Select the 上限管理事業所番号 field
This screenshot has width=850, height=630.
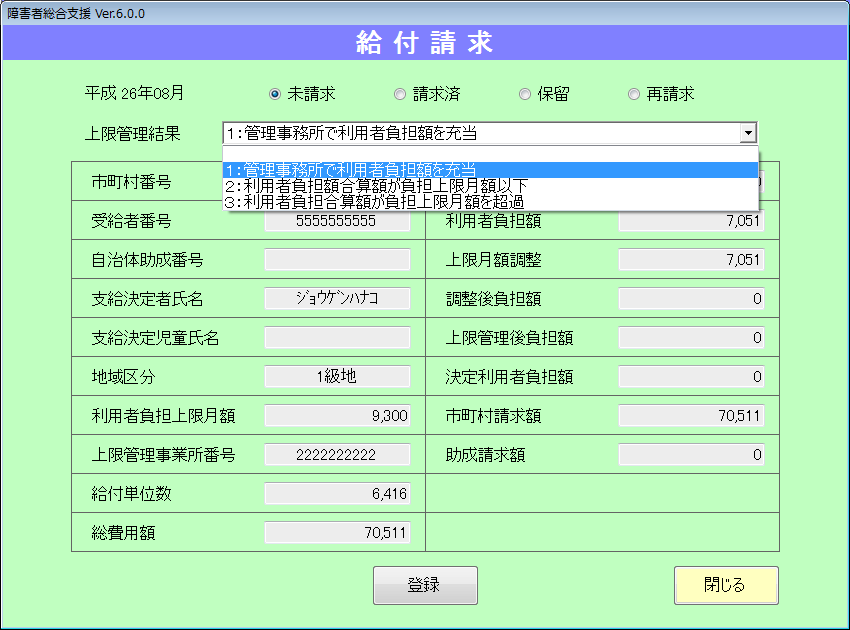coord(337,455)
